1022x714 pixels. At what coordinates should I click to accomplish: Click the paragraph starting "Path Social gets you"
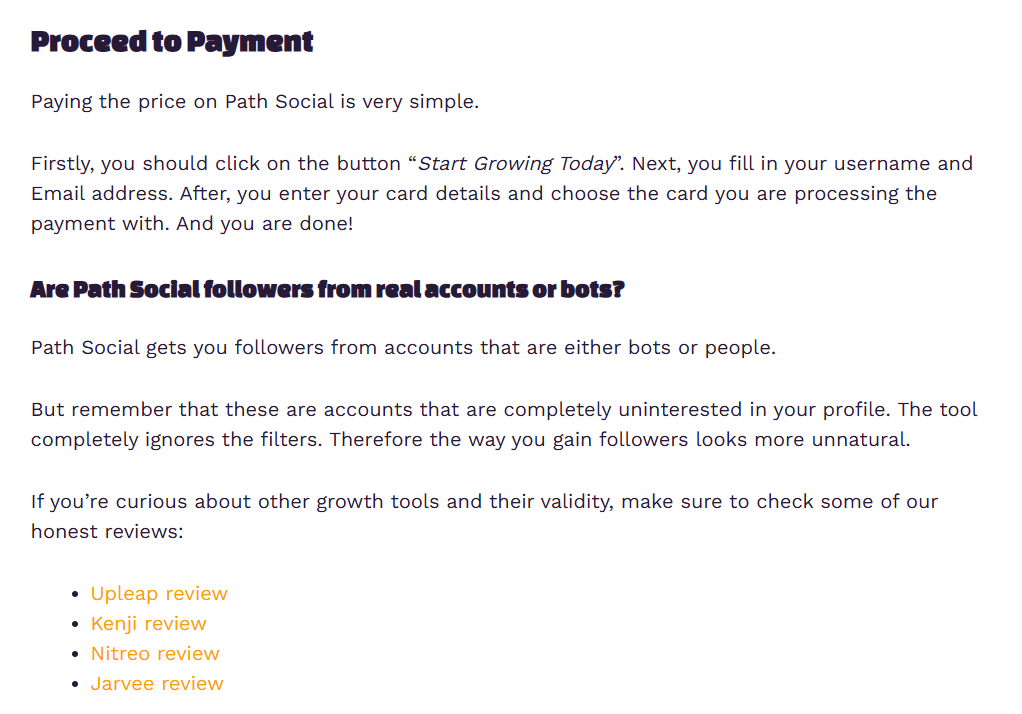pyautogui.click(x=403, y=348)
